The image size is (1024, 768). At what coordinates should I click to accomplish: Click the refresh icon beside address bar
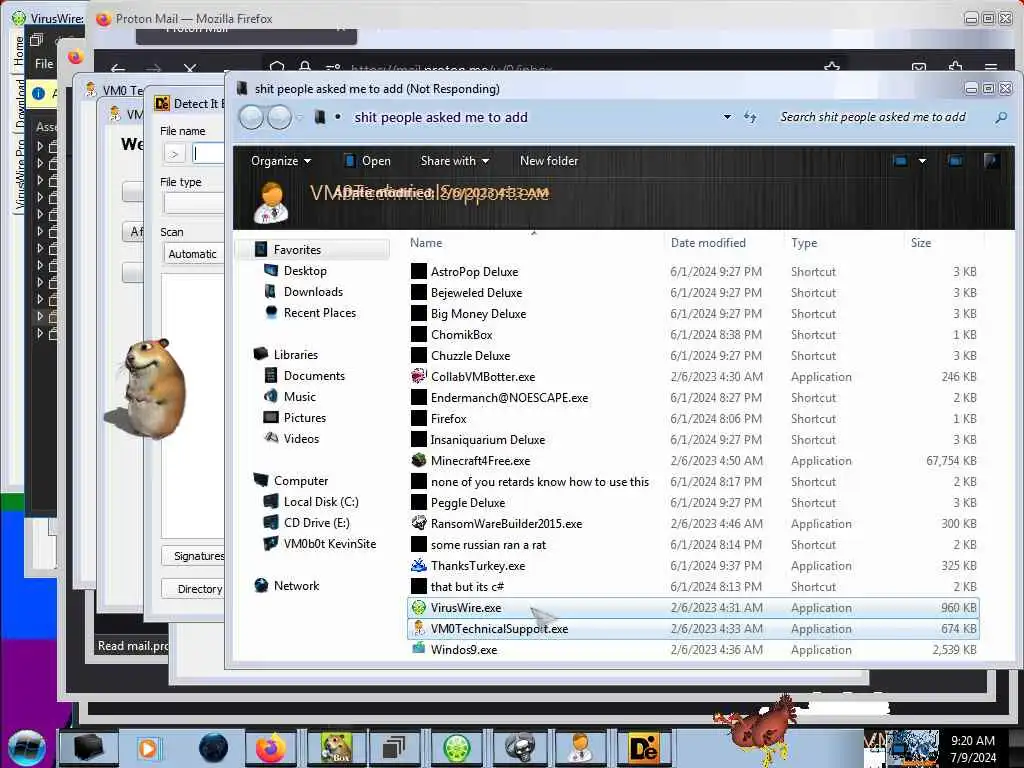pyautogui.click(x=750, y=118)
